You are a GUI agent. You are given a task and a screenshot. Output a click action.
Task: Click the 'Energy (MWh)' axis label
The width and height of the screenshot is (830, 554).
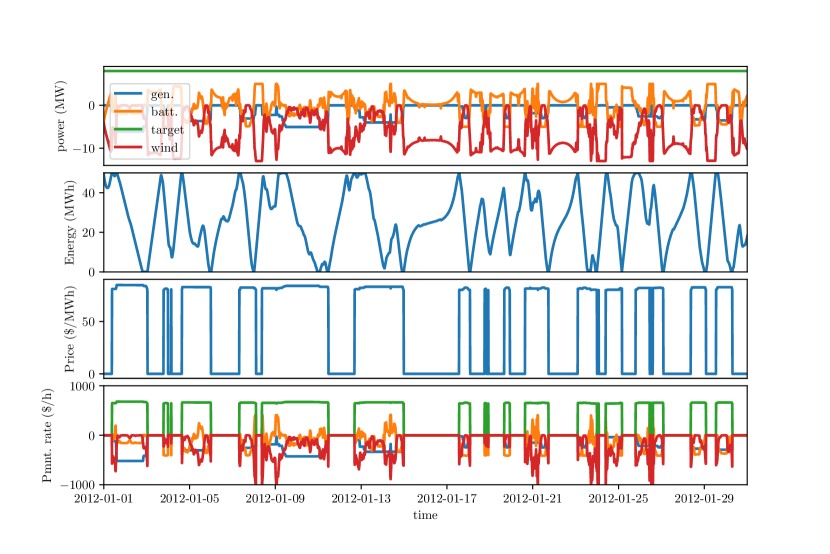(69, 223)
